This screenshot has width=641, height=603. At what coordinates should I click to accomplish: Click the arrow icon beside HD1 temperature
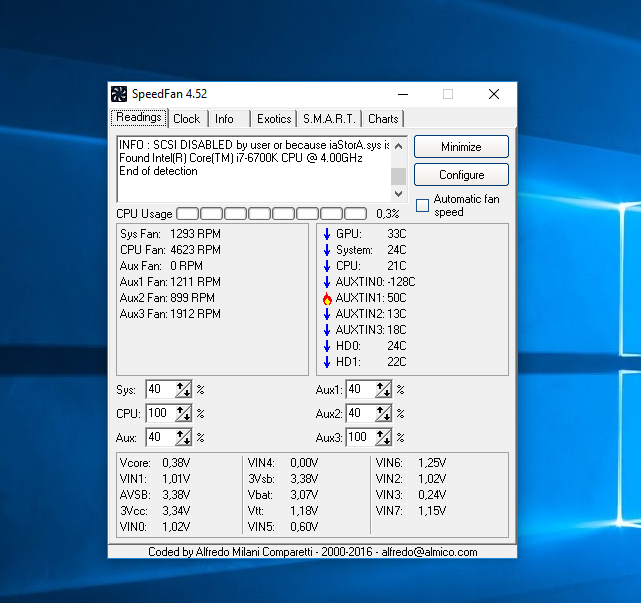tap(326, 362)
